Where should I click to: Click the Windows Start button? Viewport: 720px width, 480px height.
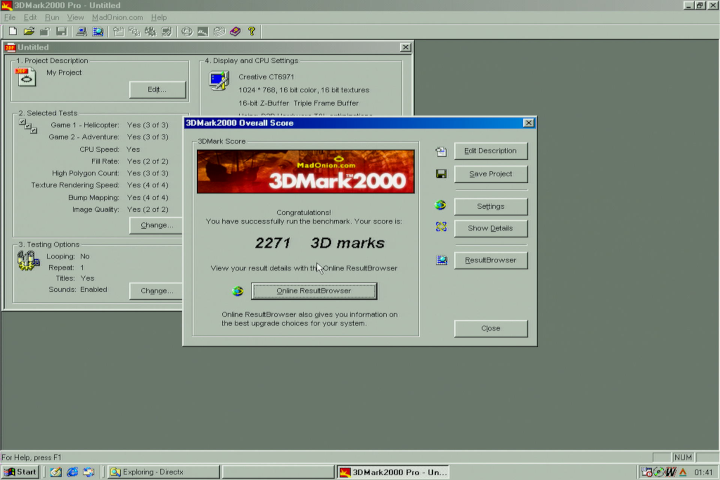click(20, 472)
